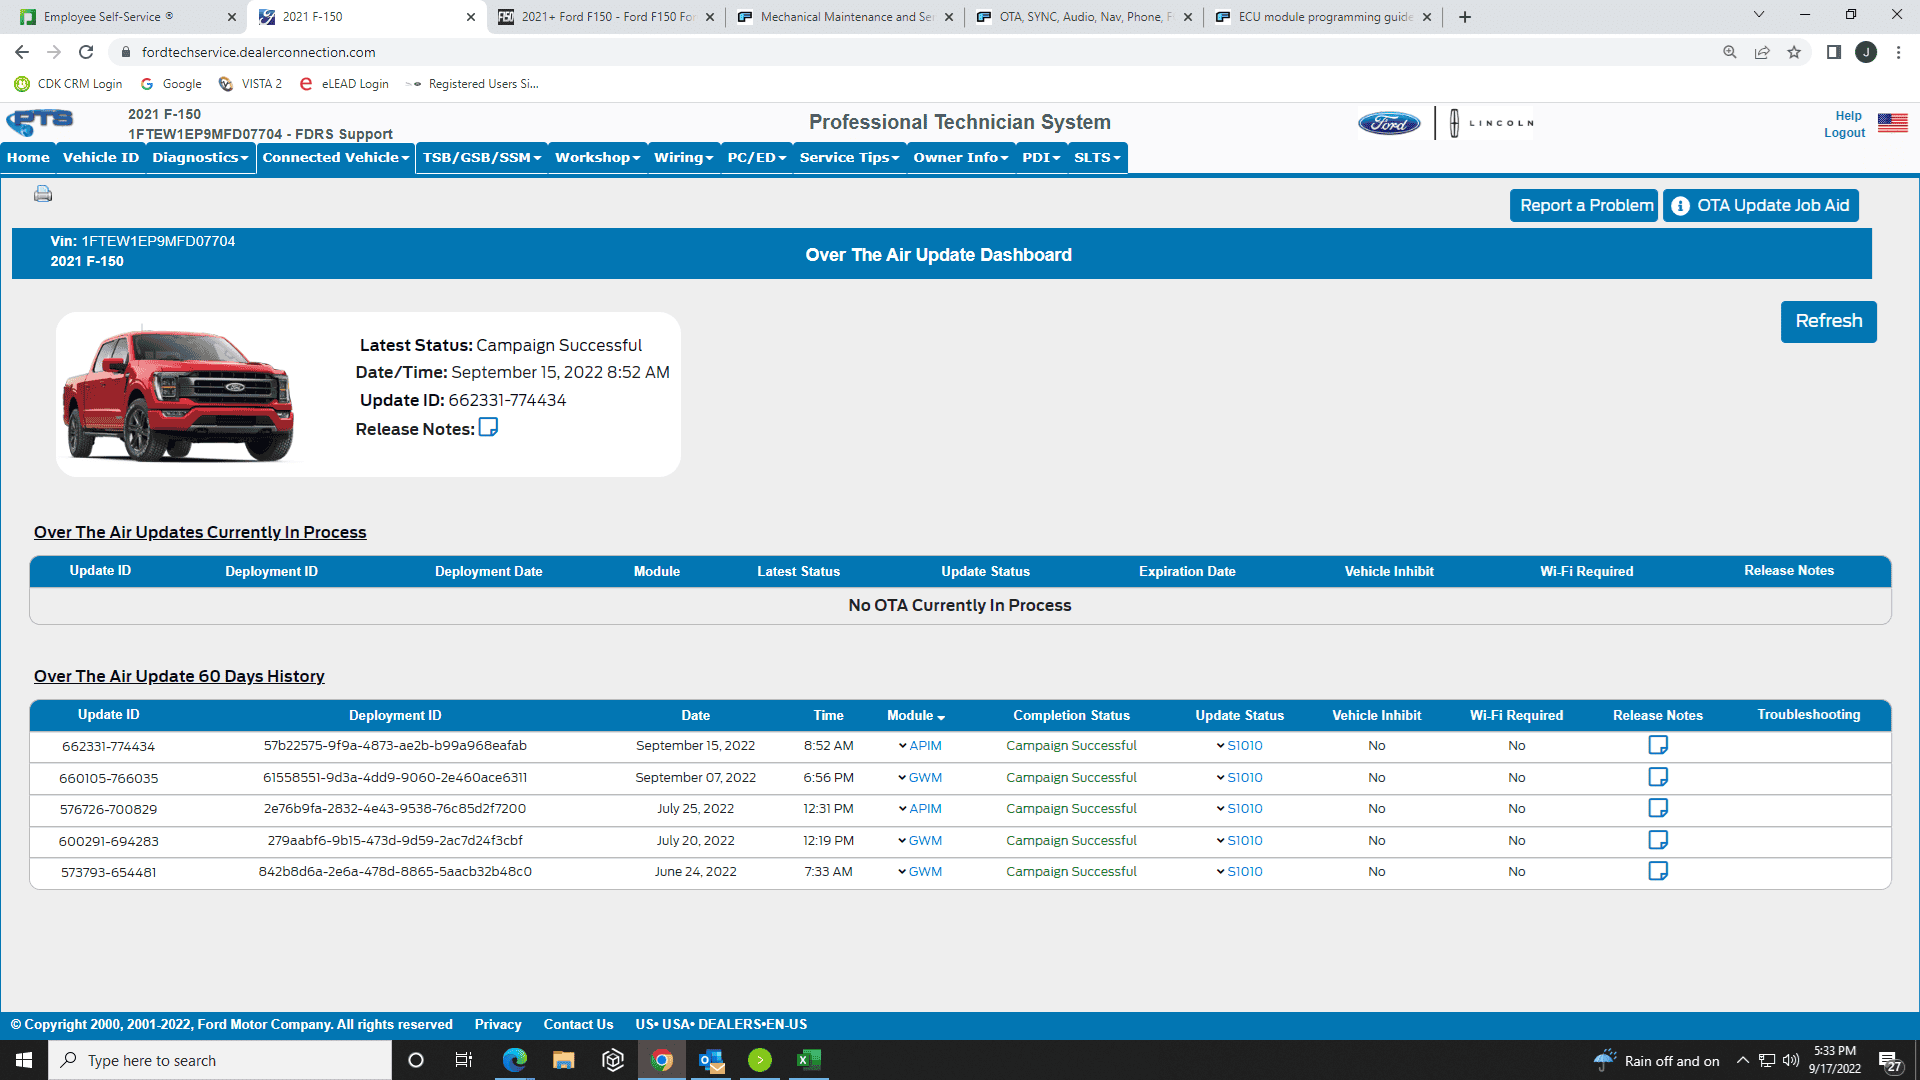Open the TSB/GSB/SSM menu
The width and height of the screenshot is (1920, 1080).
click(x=481, y=158)
